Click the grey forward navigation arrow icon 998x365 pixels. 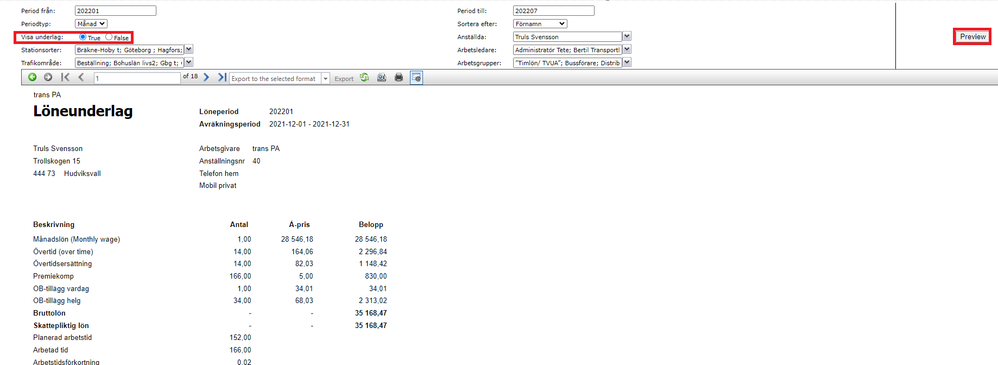tap(48, 78)
